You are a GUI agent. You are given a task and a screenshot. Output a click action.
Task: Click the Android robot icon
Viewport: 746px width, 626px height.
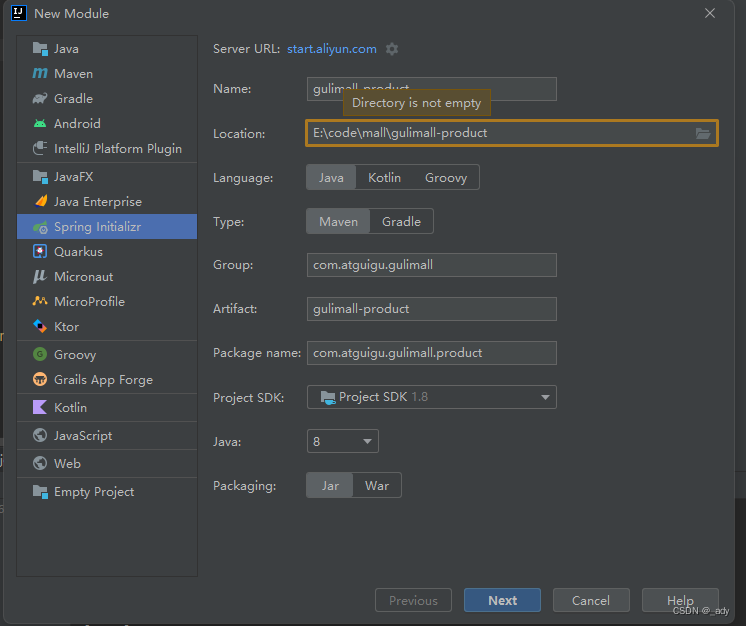coord(40,124)
